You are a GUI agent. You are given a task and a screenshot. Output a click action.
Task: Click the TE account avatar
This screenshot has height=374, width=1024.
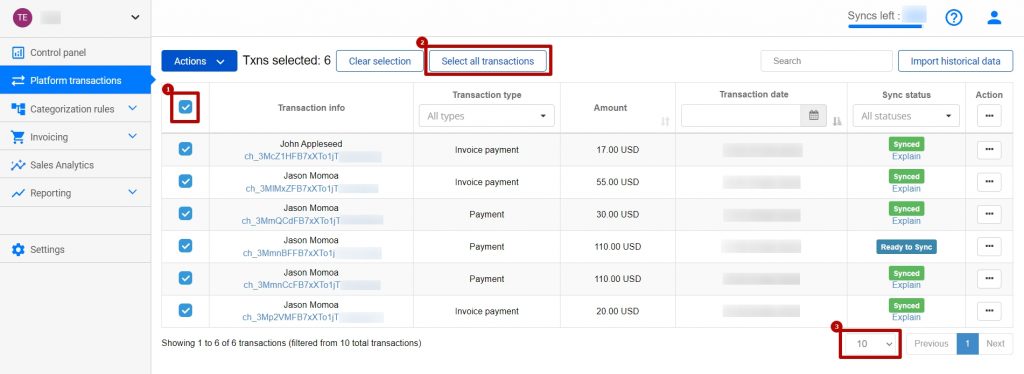[x=22, y=18]
